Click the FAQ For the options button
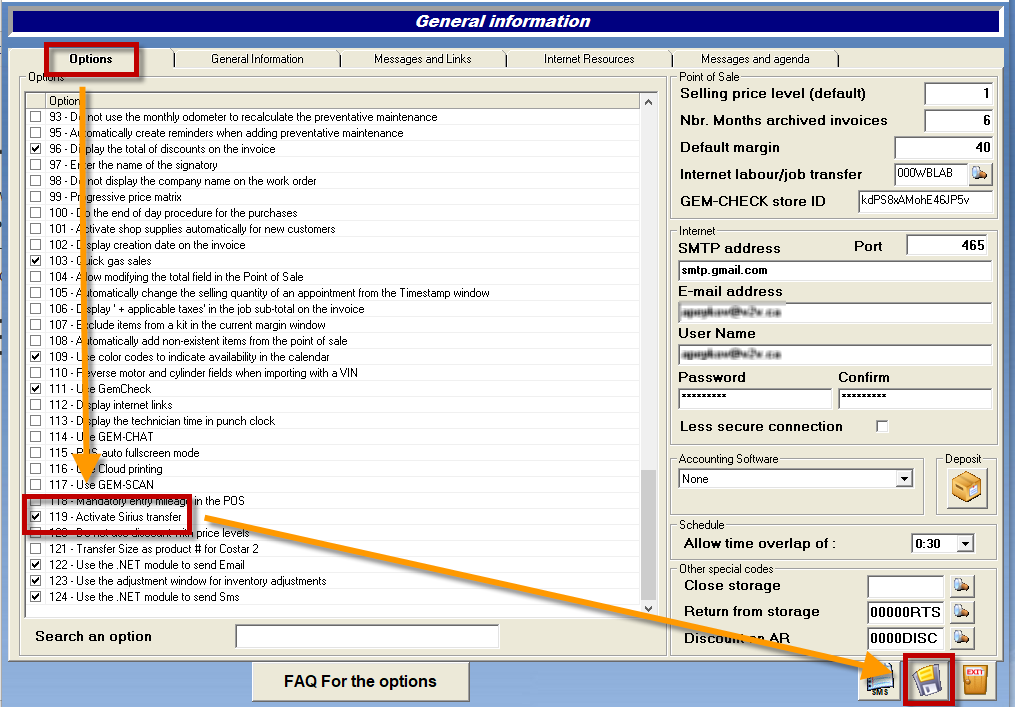The width and height of the screenshot is (1015, 707). click(x=360, y=682)
